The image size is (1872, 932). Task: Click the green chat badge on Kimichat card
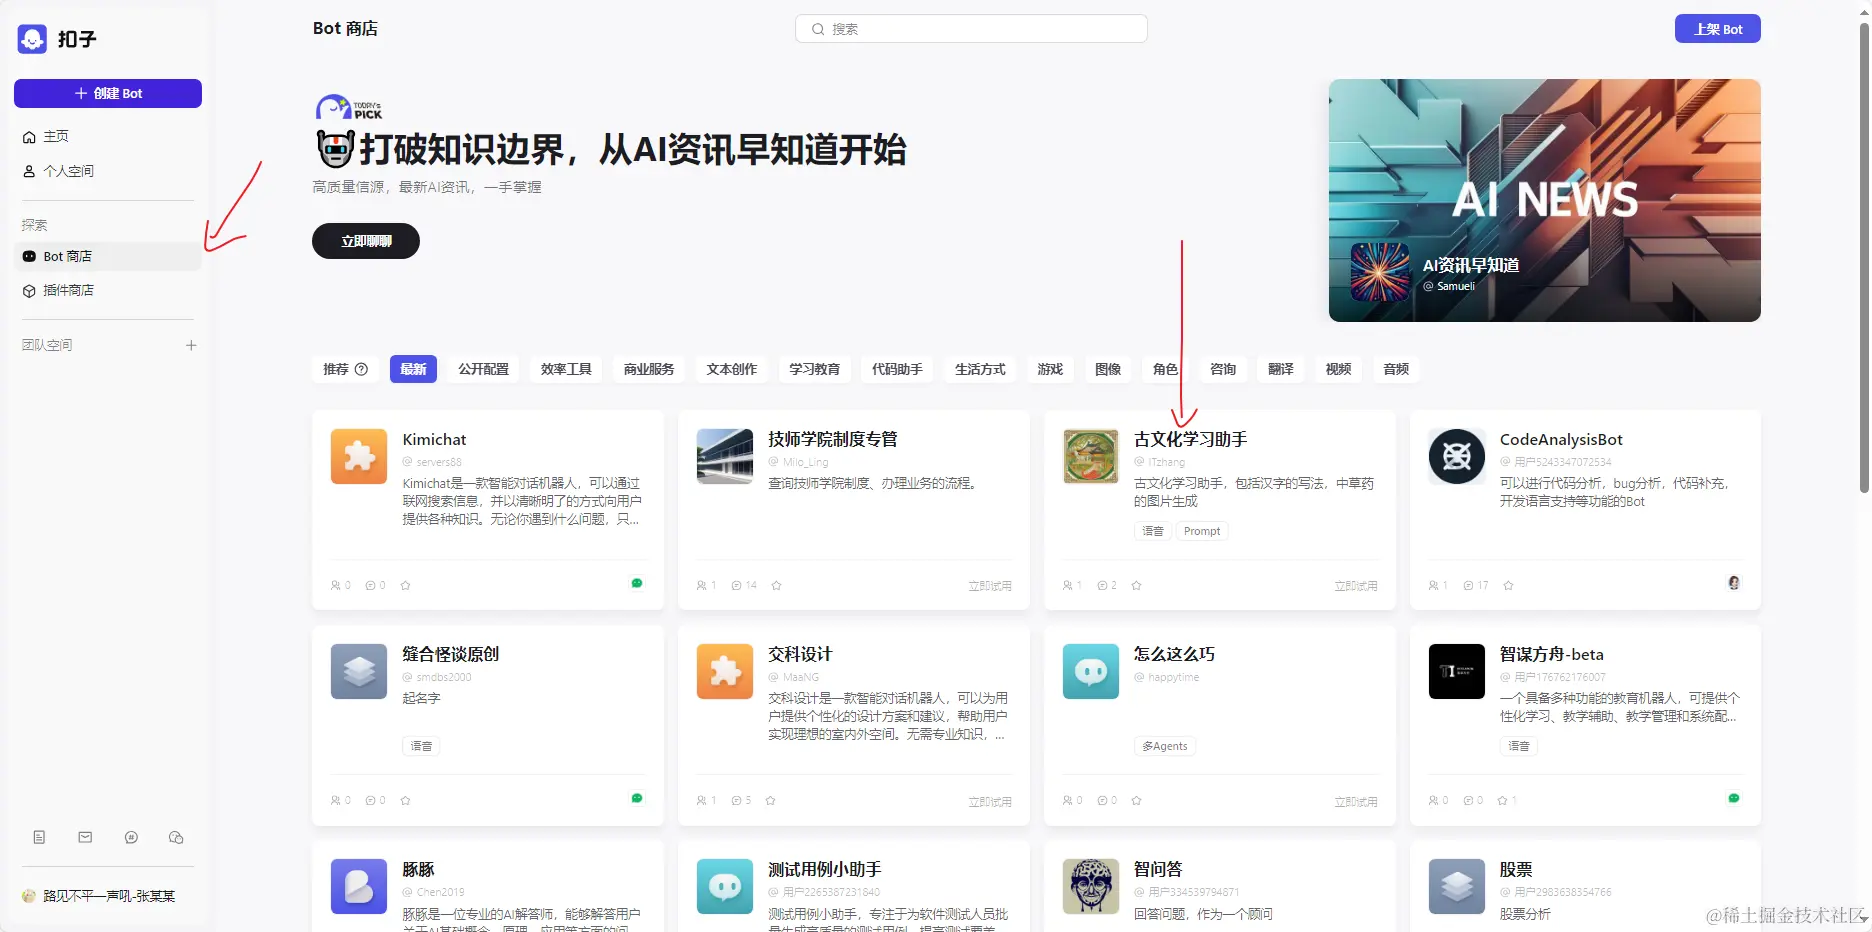(637, 583)
